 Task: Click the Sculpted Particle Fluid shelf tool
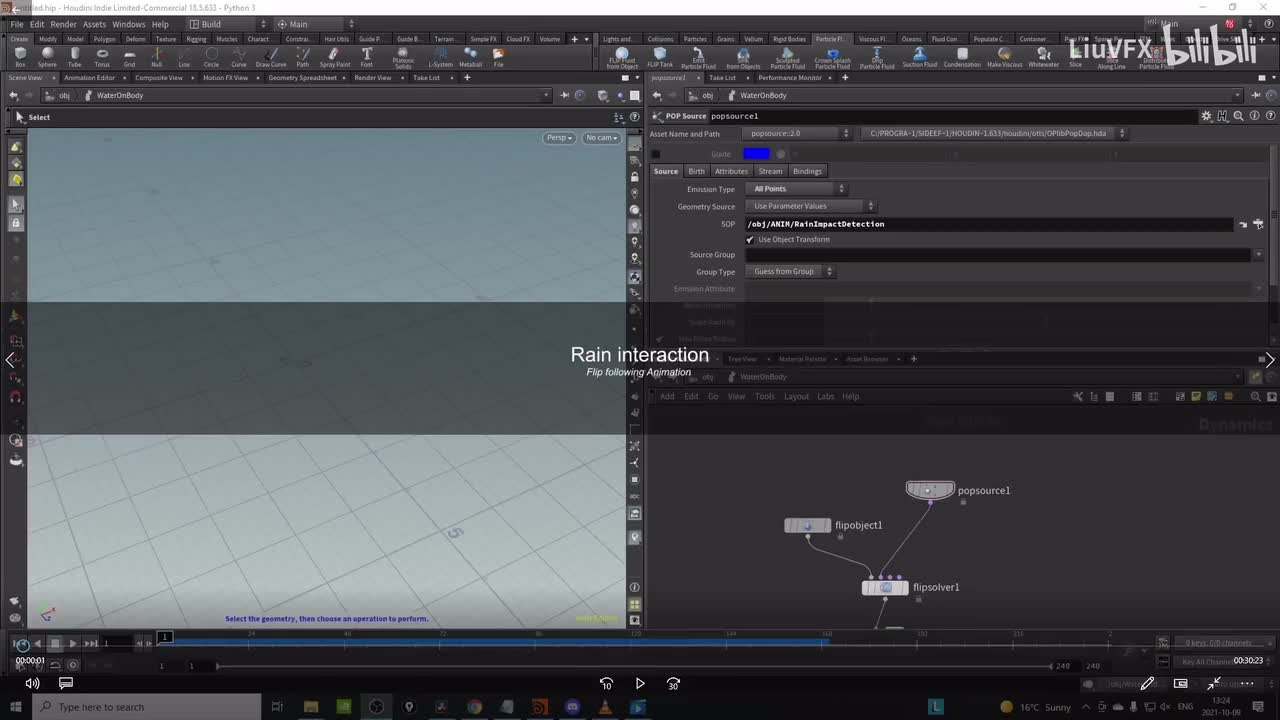pyautogui.click(x=787, y=58)
